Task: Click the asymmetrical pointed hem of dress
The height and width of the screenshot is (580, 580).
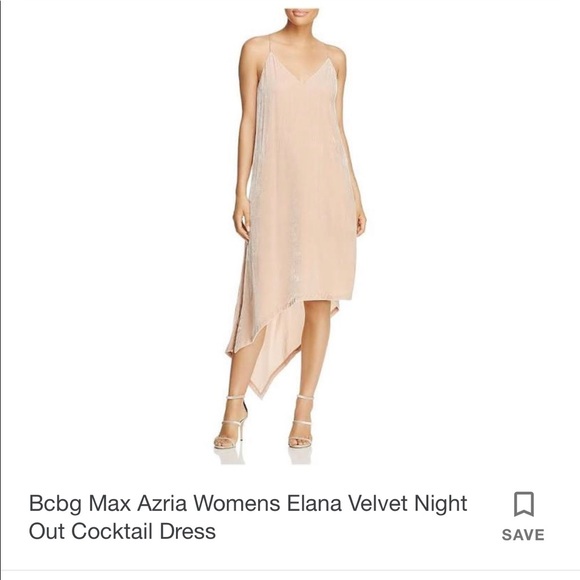Action: point(259,385)
